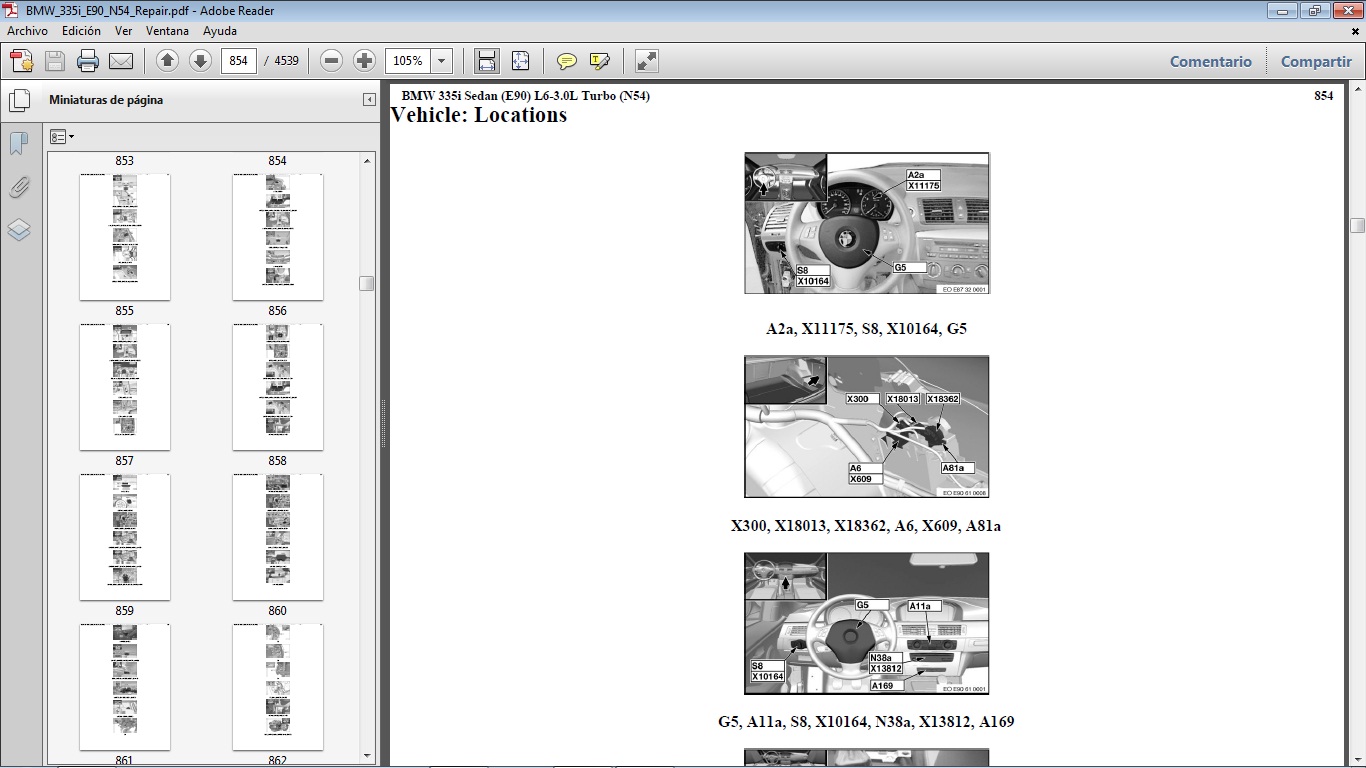Click caption starting with X300, X18013
Image resolution: width=1366 pixels, height=768 pixels.
[x=866, y=526]
